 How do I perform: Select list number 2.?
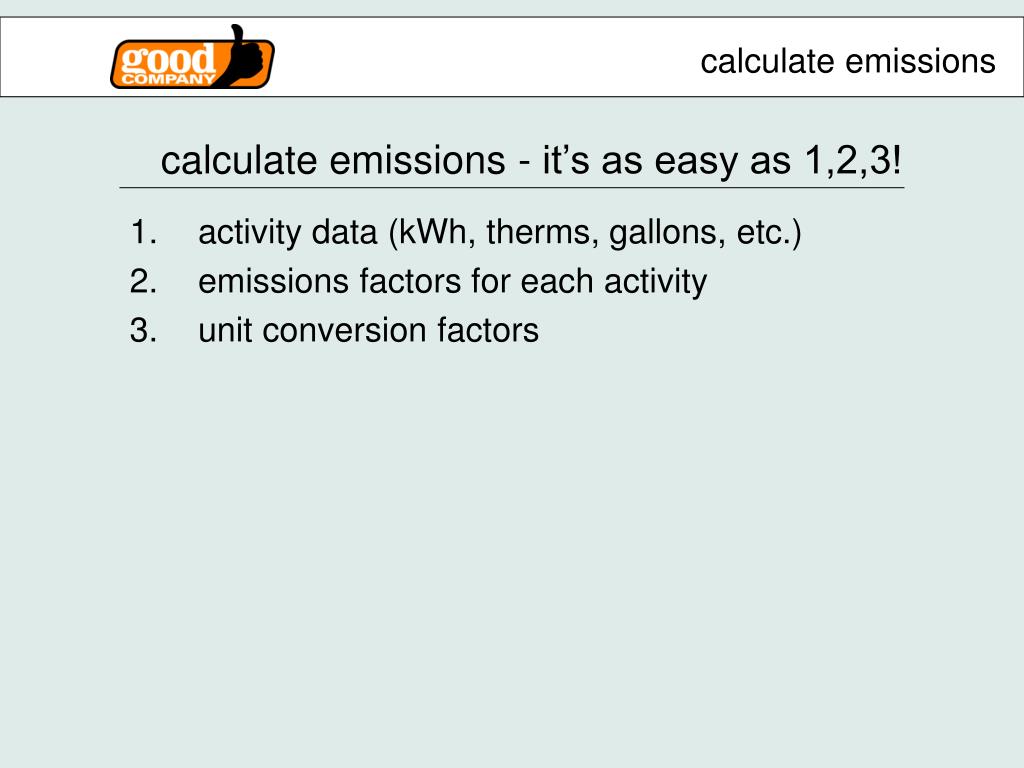click(x=144, y=281)
